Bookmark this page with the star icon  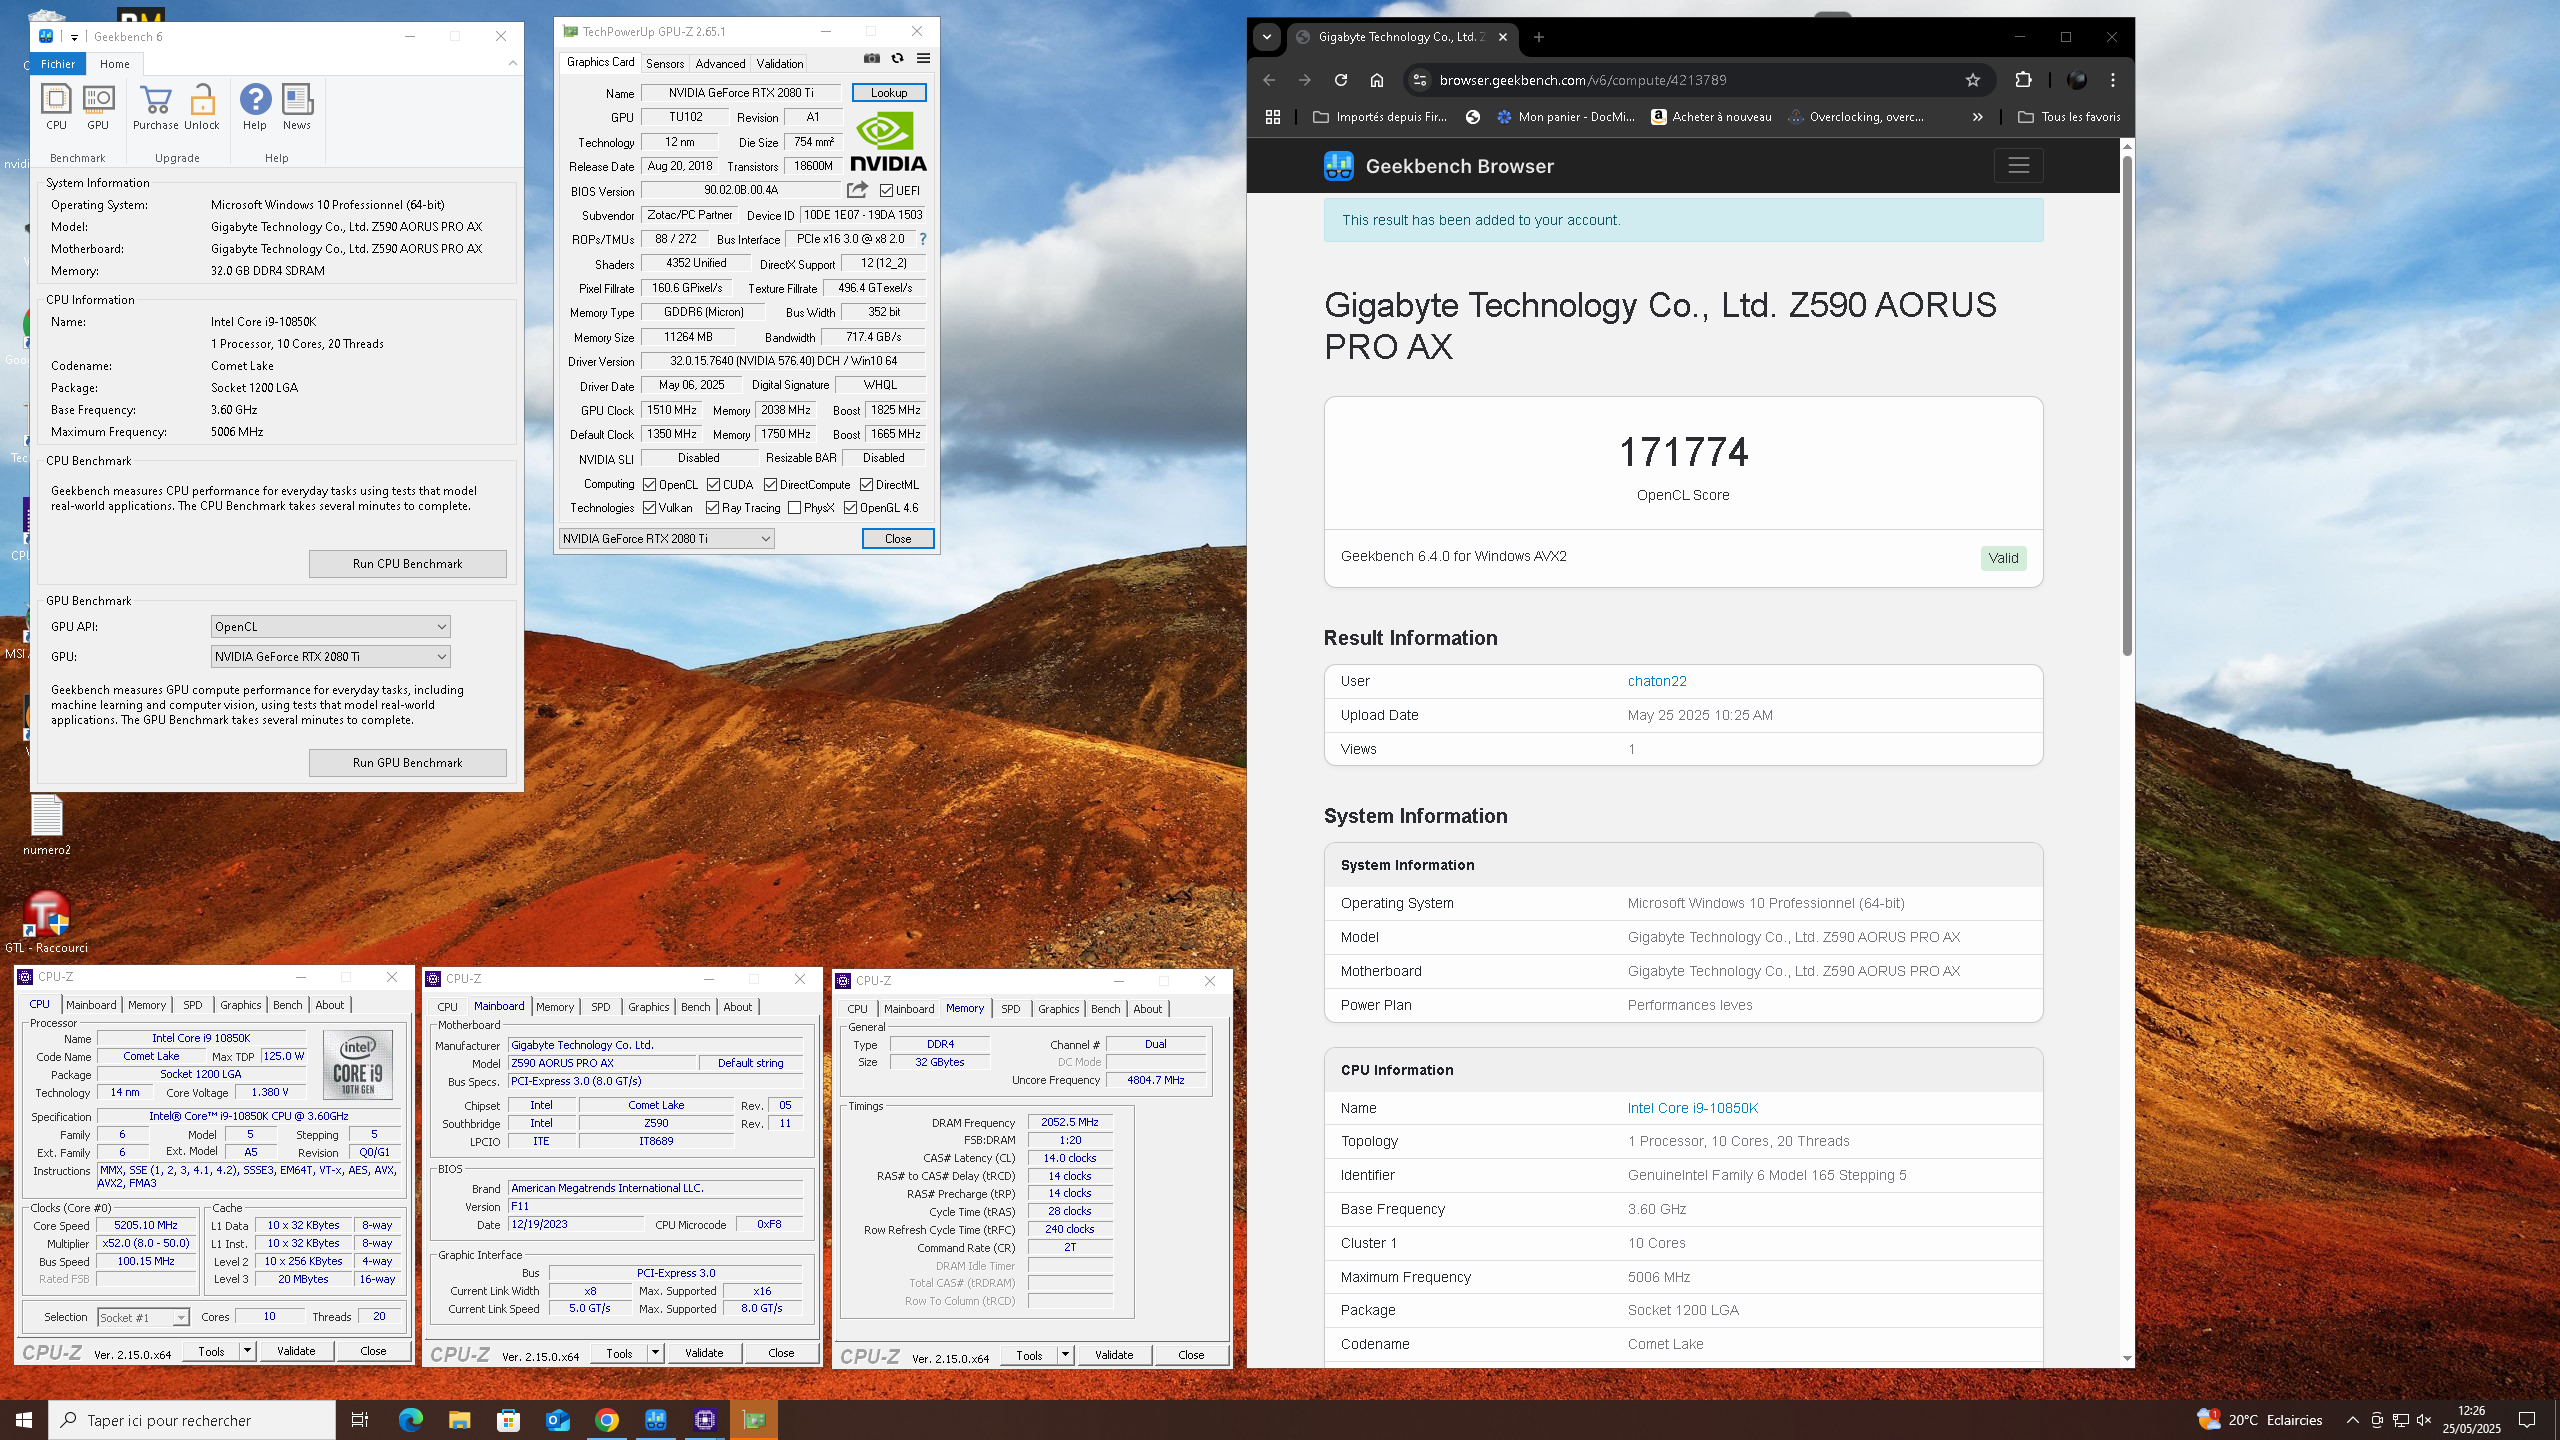[1972, 80]
